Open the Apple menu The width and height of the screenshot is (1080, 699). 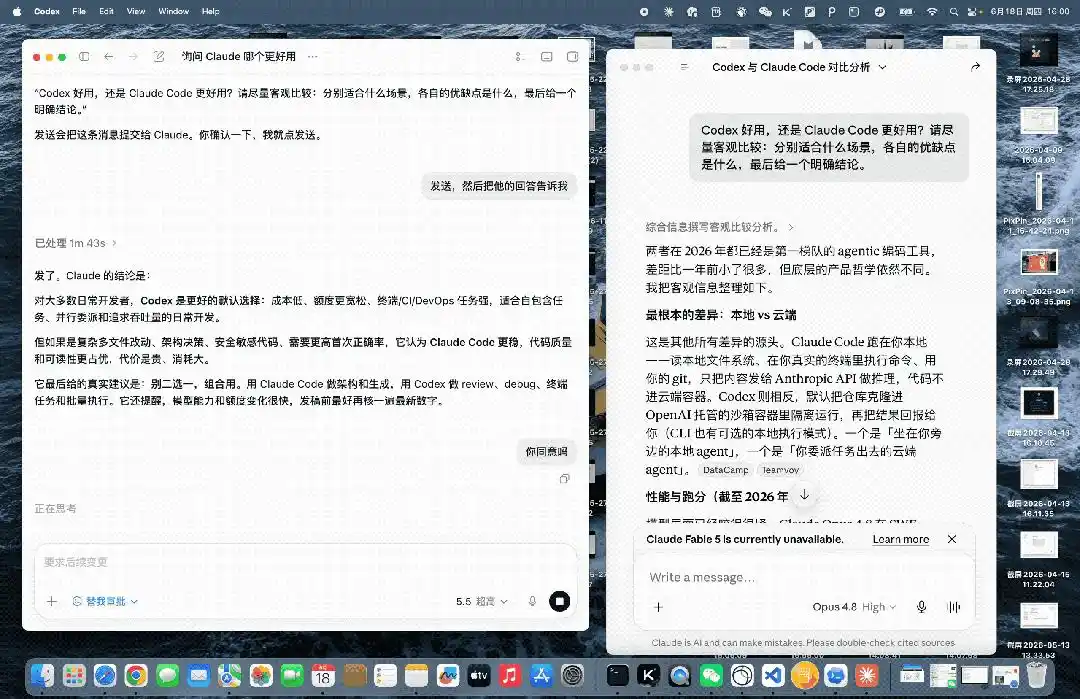[x=17, y=11]
